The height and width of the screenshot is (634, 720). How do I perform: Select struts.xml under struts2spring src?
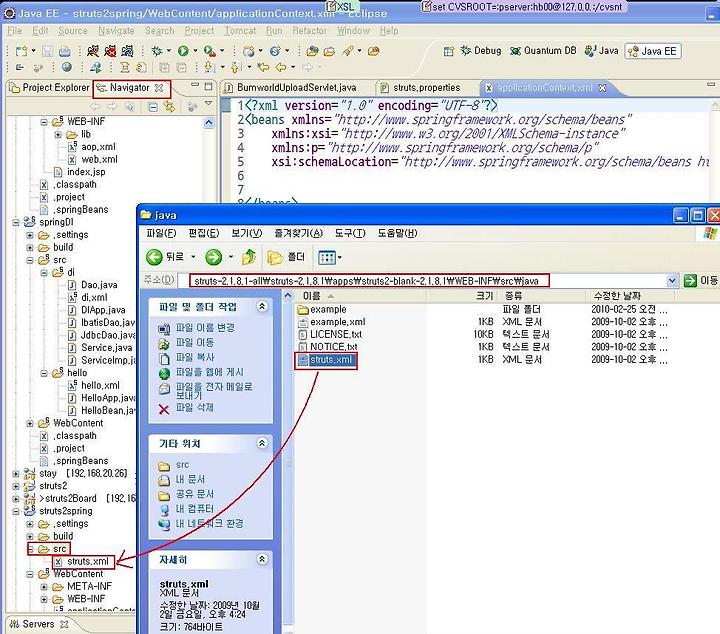click(x=88, y=561)
